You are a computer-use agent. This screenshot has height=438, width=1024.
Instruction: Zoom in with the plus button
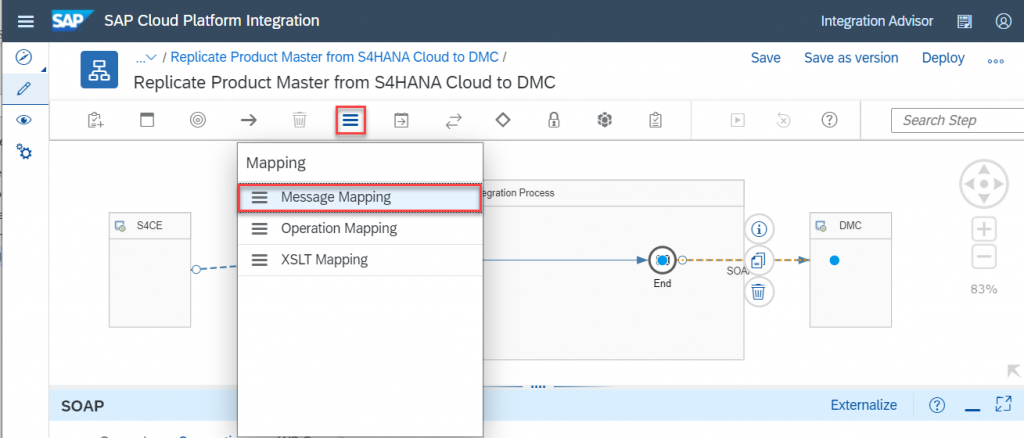click(984, 230)
